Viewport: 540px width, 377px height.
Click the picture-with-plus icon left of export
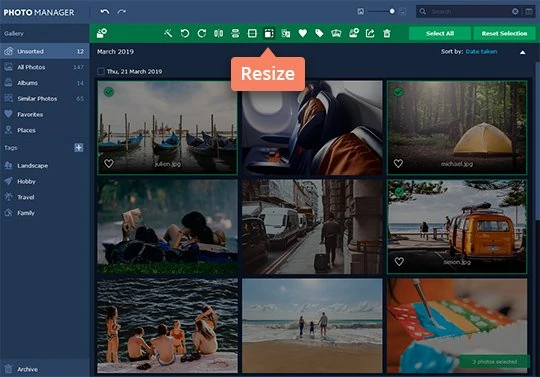pyautogui.click(x=354, y=33)
